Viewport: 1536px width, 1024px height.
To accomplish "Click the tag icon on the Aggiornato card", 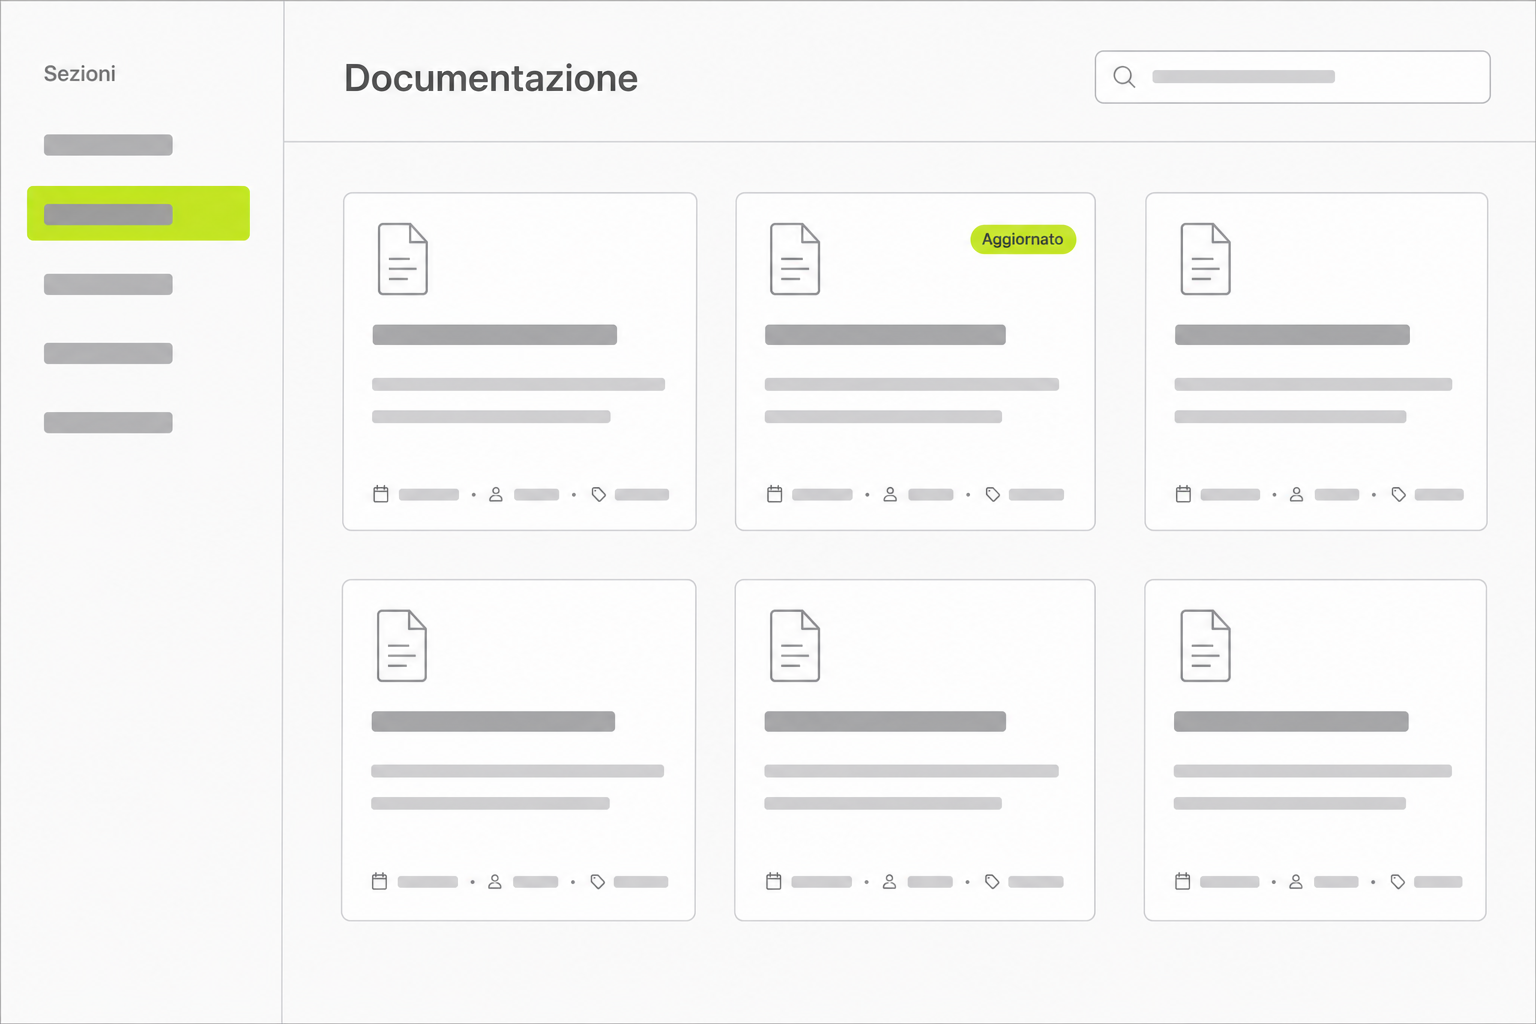I will (993, 494).
